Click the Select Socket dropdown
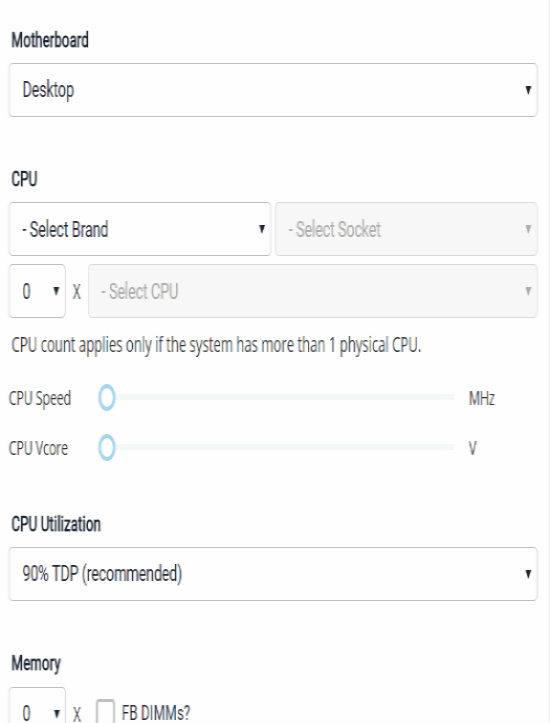 click(x=406, y=229)
